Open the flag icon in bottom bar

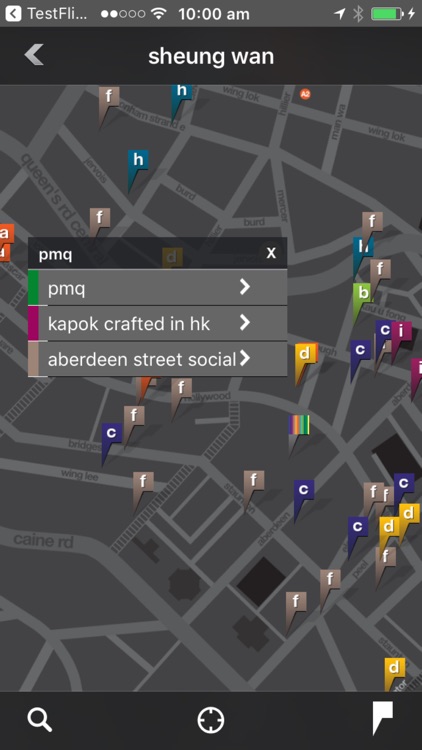click(383, 718)
